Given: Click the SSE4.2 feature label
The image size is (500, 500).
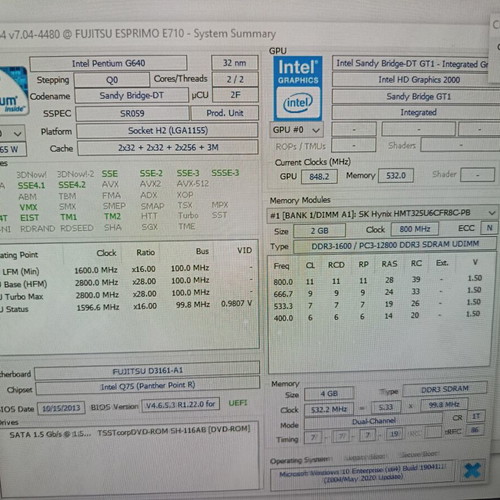Looking at the screenshot, I should (72, 185).
